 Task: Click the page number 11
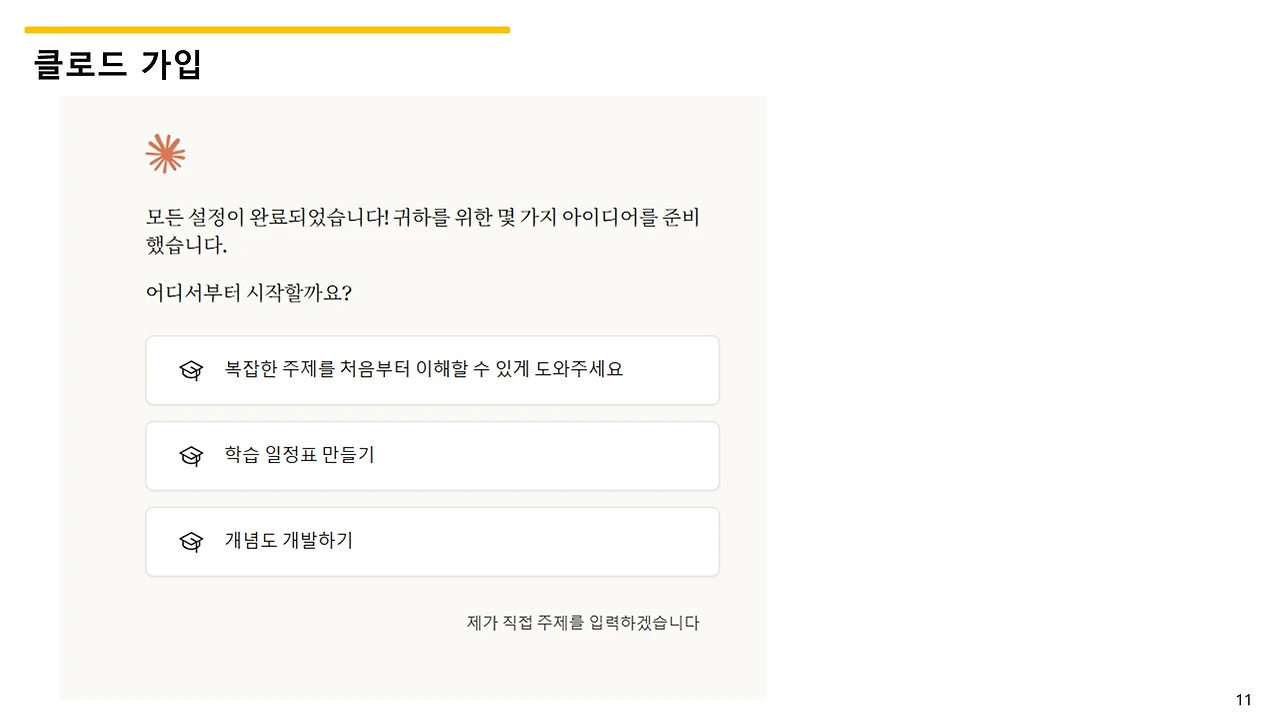click(1244, 698)
